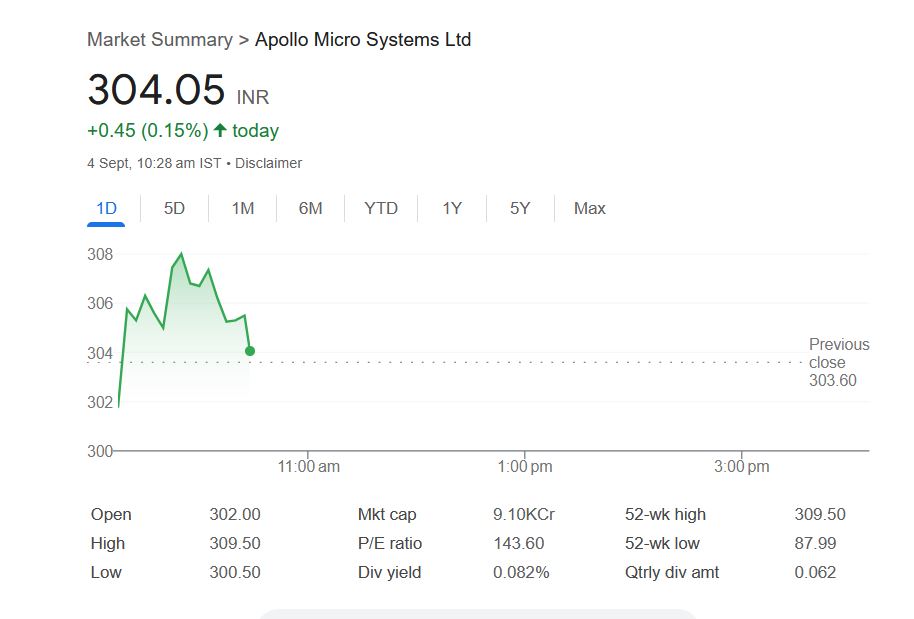914x619 pixels.
Task: Select the 1Y time range
Action: (452, 208)
